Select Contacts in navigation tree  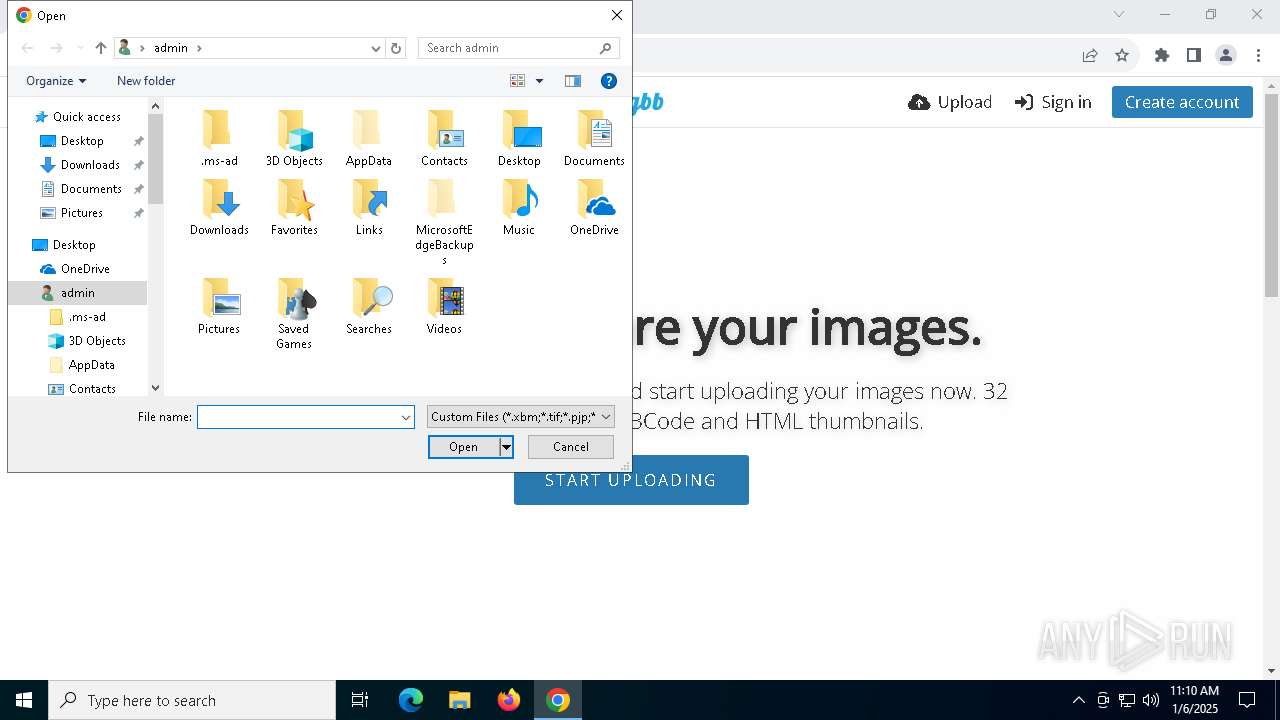[x=92, y=389]
